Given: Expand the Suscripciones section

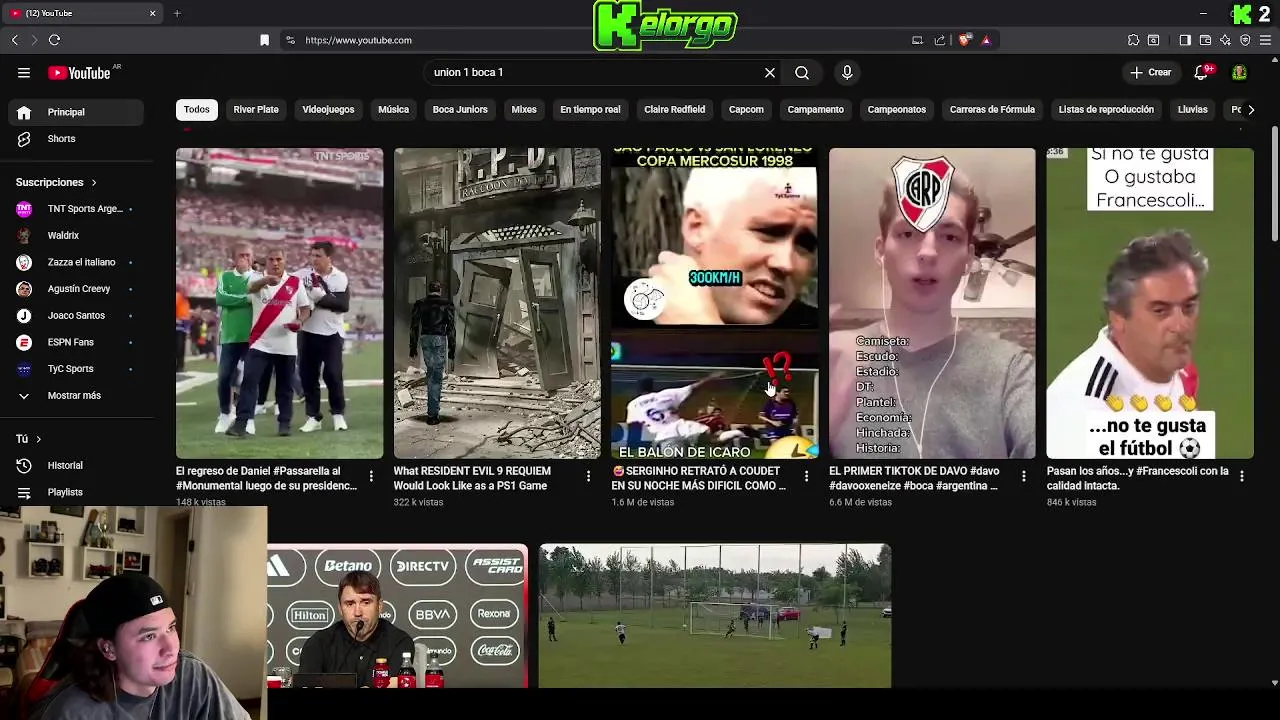Looking at the screenshot, I should pyautogui.click(x=56, y=183).
